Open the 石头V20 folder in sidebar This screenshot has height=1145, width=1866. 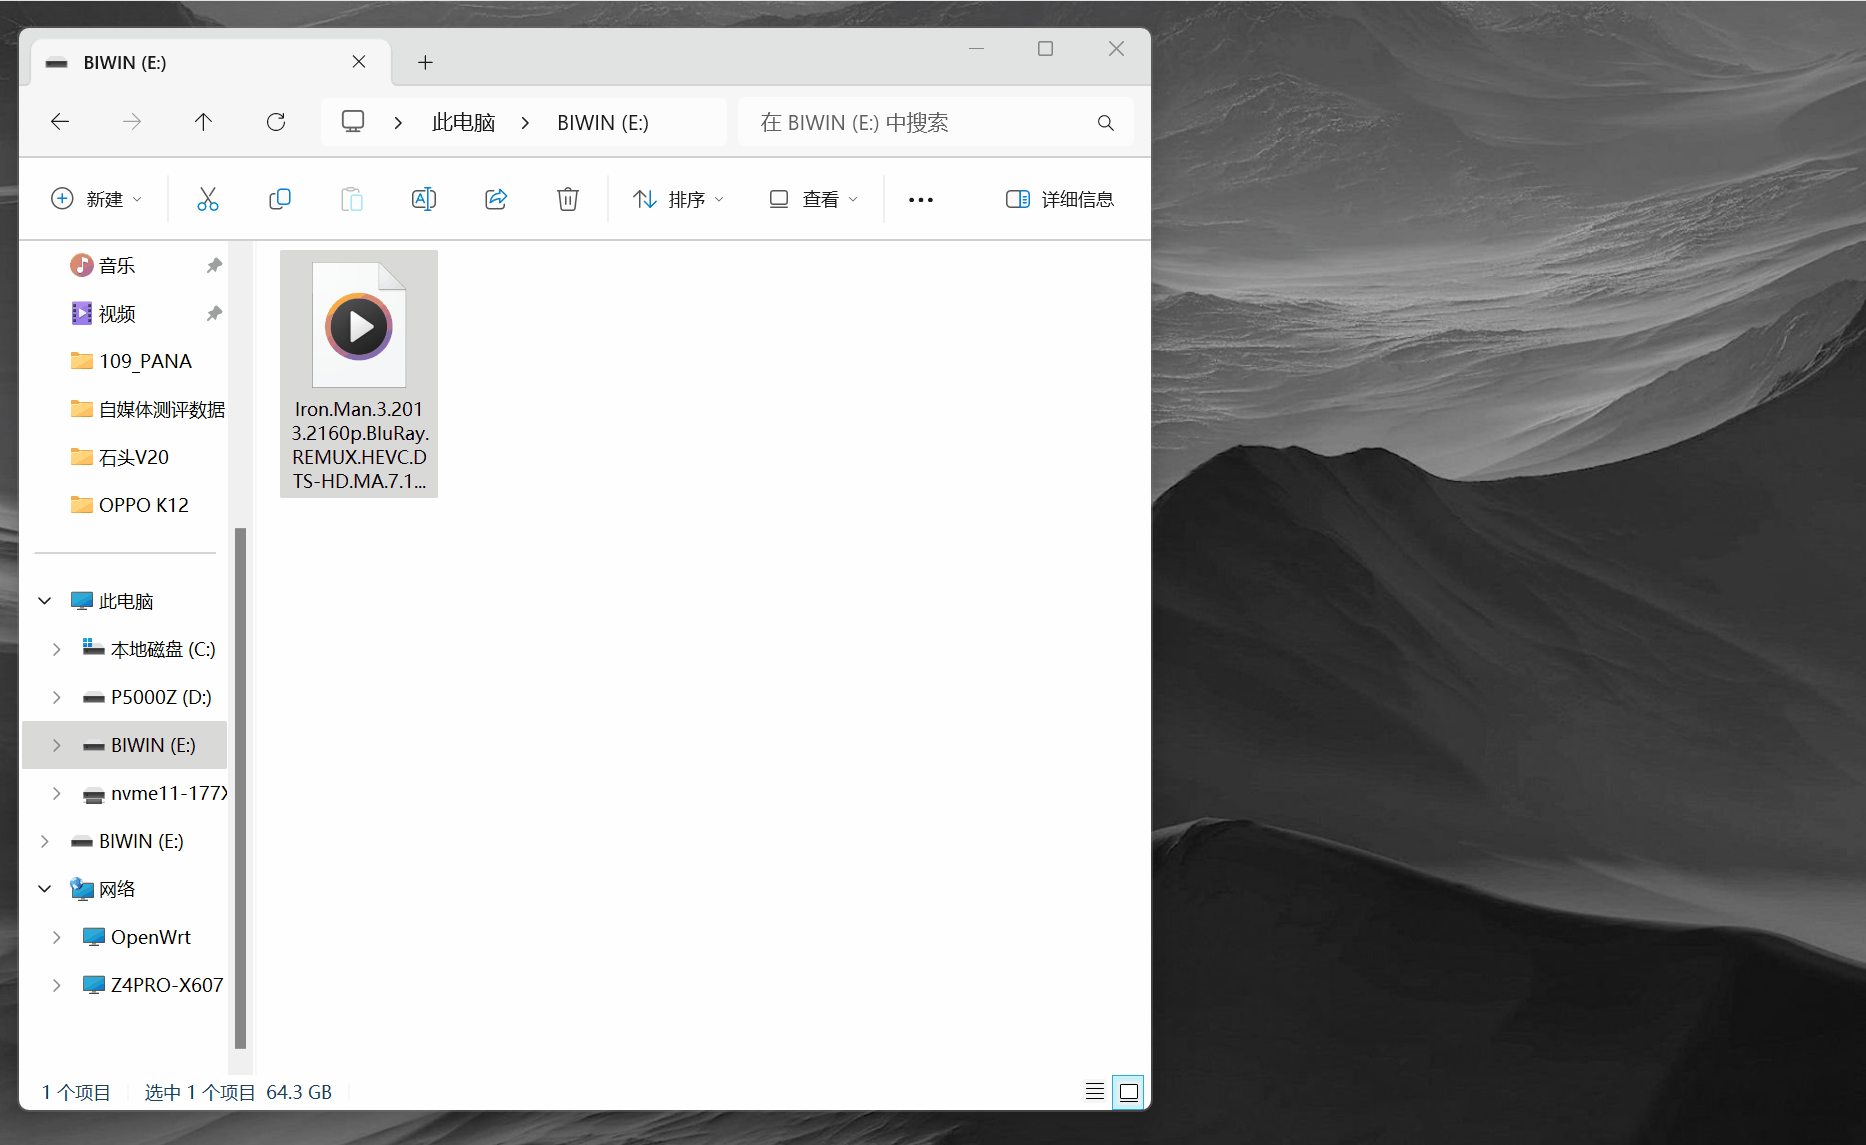coord(120,457)
